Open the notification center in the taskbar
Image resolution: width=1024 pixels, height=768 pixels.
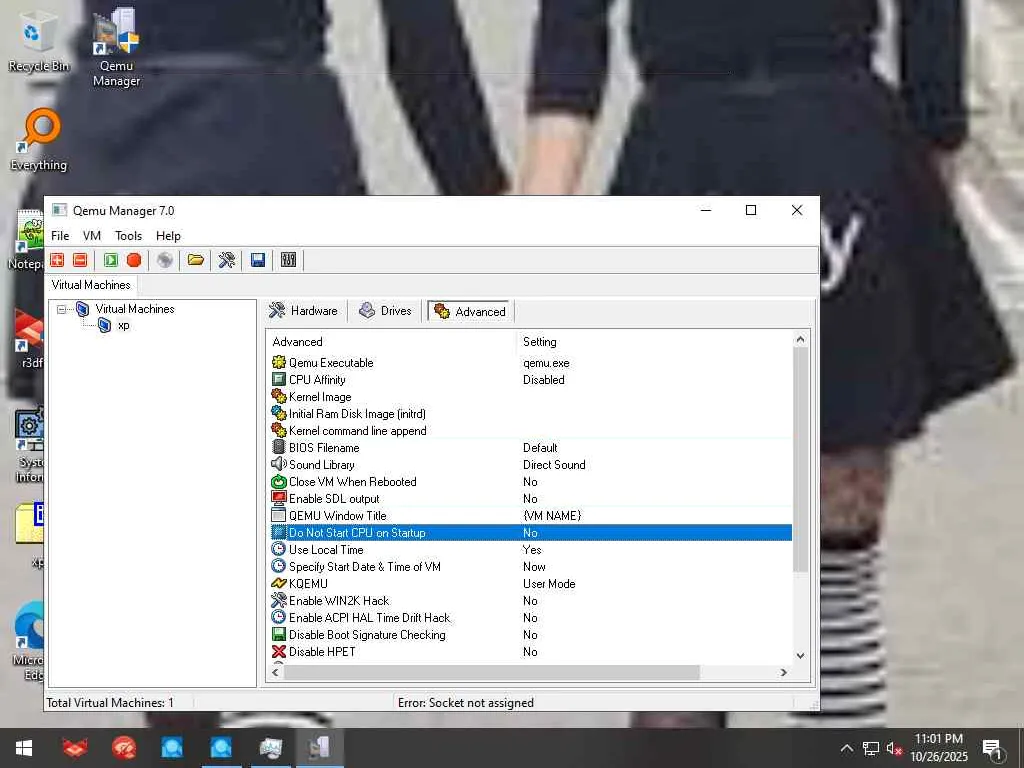click(x=993, y=749)
